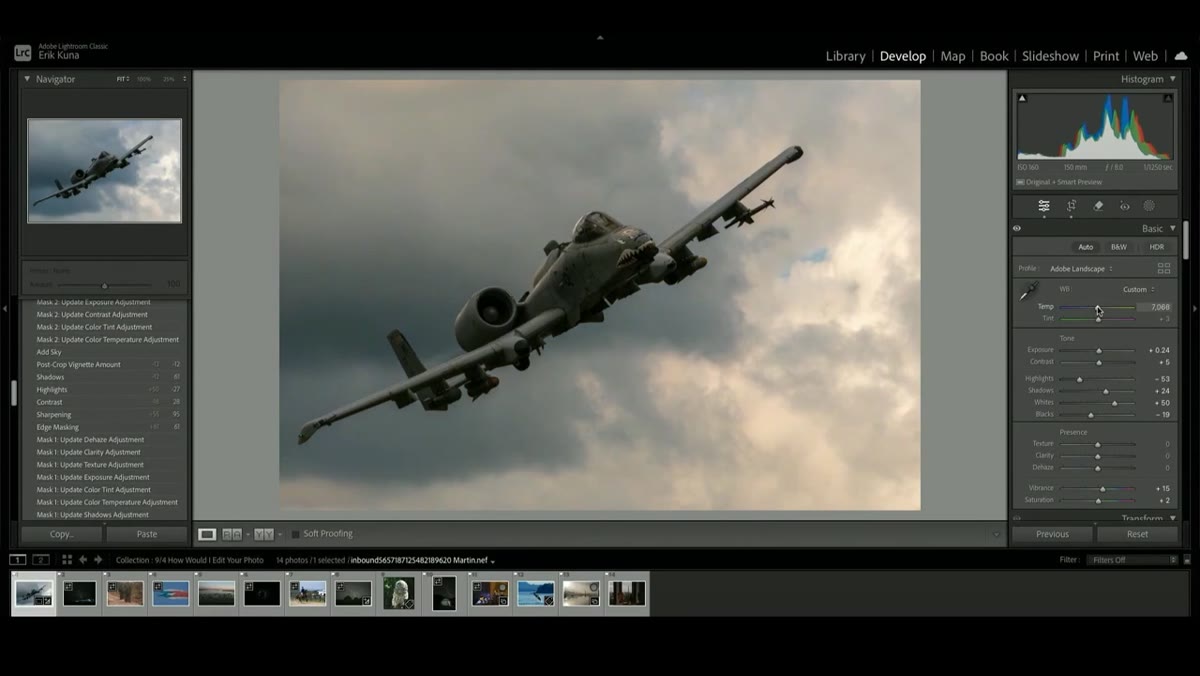Enable HDR editing mode
The height and width of the screenshot is (676, 1200).
[1156, 247]
